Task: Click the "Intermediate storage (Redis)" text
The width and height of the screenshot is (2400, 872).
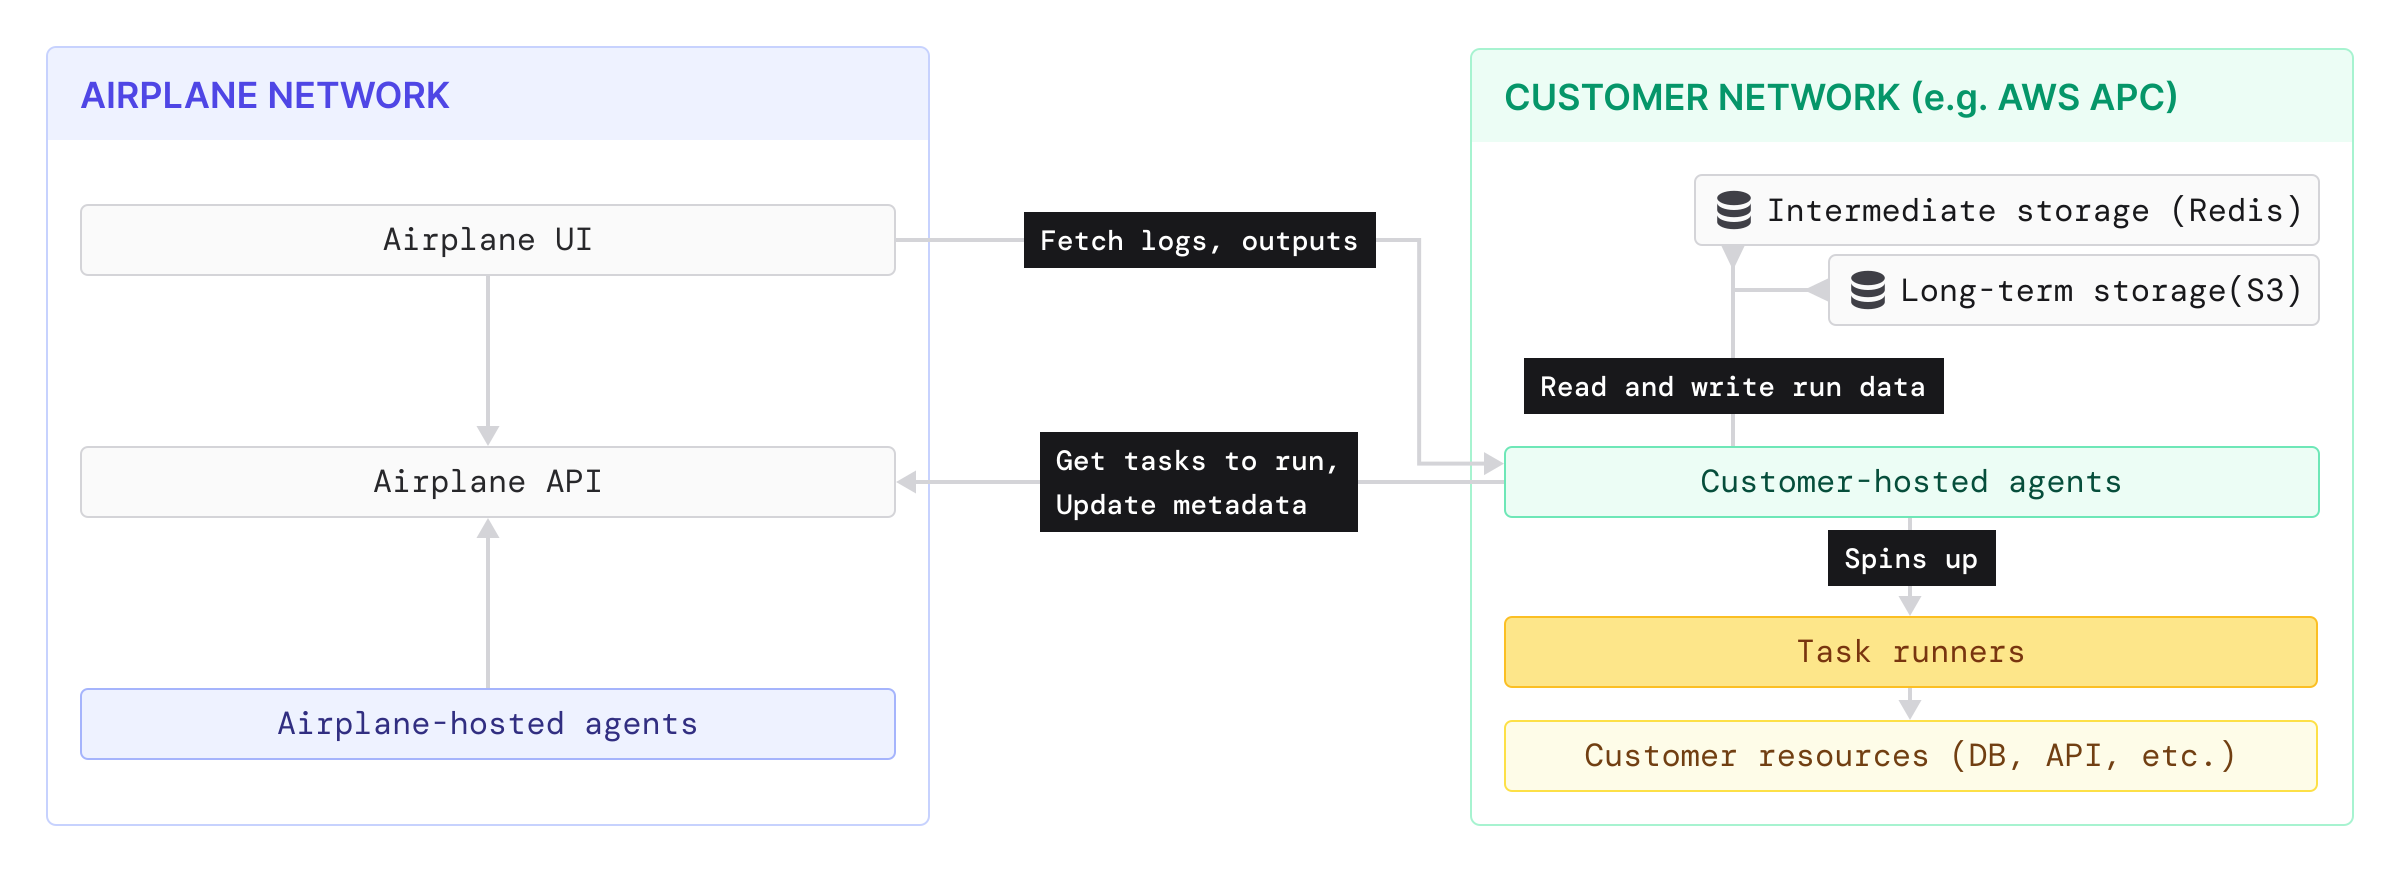Action: pyautogui.click(x=2035, y=210)
